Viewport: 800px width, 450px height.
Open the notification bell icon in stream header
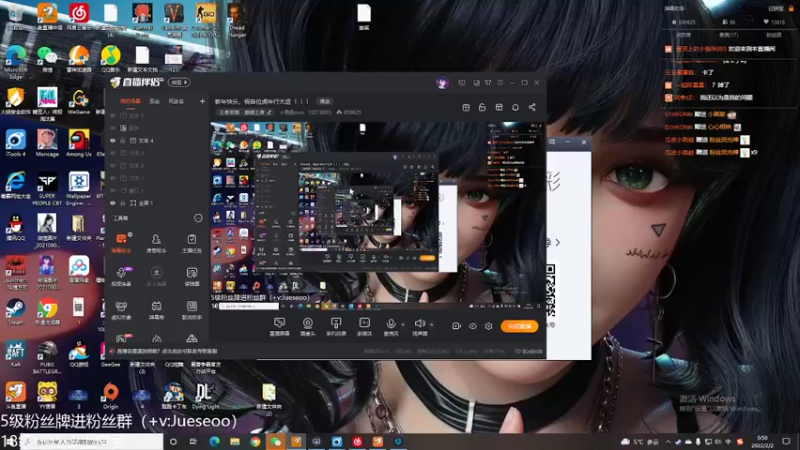pyautogui.click(x=515, y=107)
